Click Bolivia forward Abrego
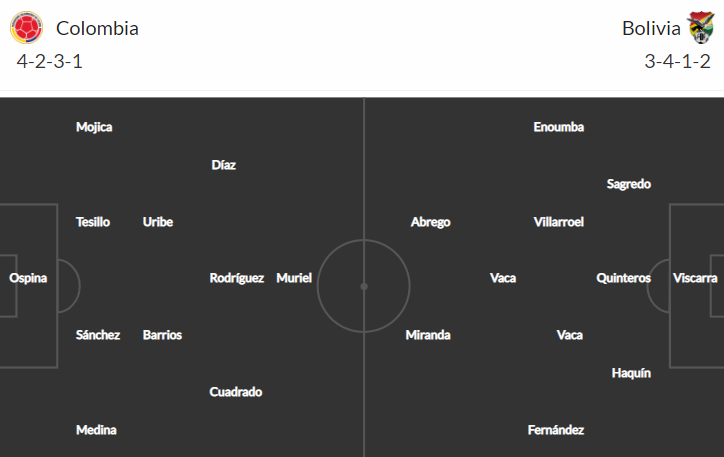 (431, 222)
